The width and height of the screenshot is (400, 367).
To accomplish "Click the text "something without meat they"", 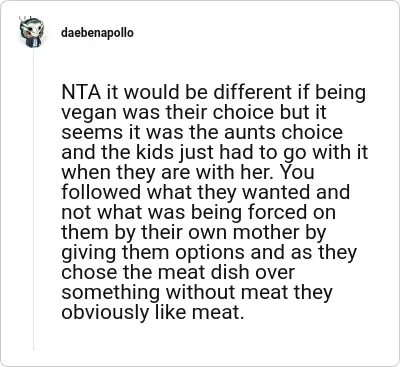I will tap(197, 292).
